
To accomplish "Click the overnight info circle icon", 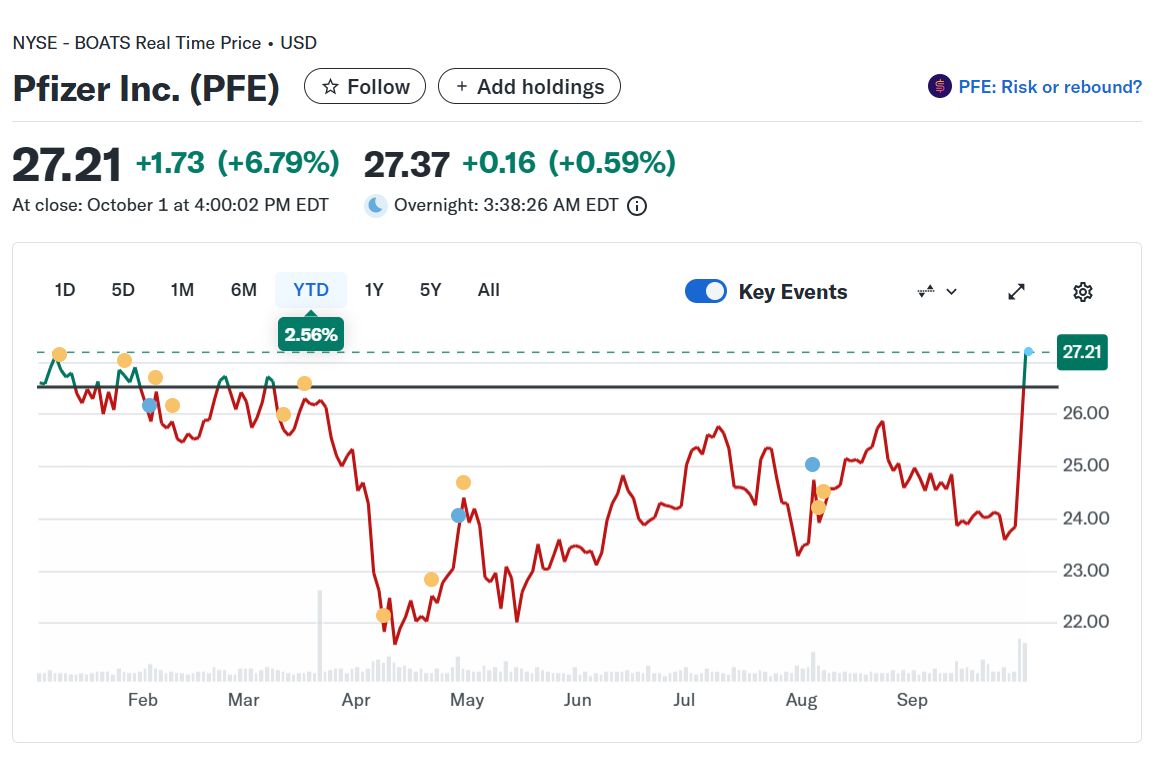I will pos(636,207).
